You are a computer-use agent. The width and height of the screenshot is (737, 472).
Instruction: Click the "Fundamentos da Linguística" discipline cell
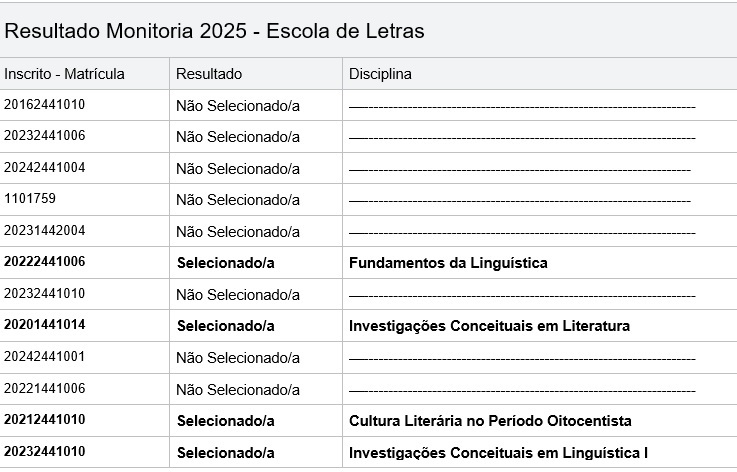[448, 263]
